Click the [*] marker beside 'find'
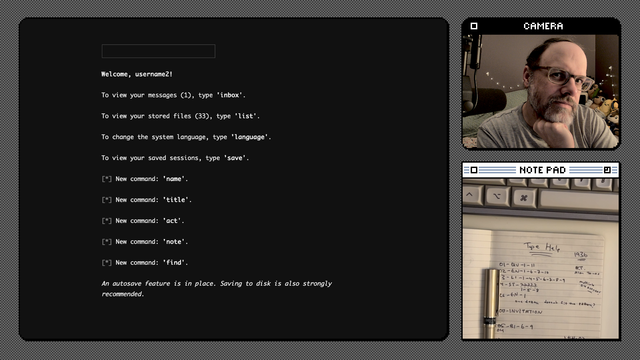This screenshot has width=640, height=360. [x=107, y=262]
